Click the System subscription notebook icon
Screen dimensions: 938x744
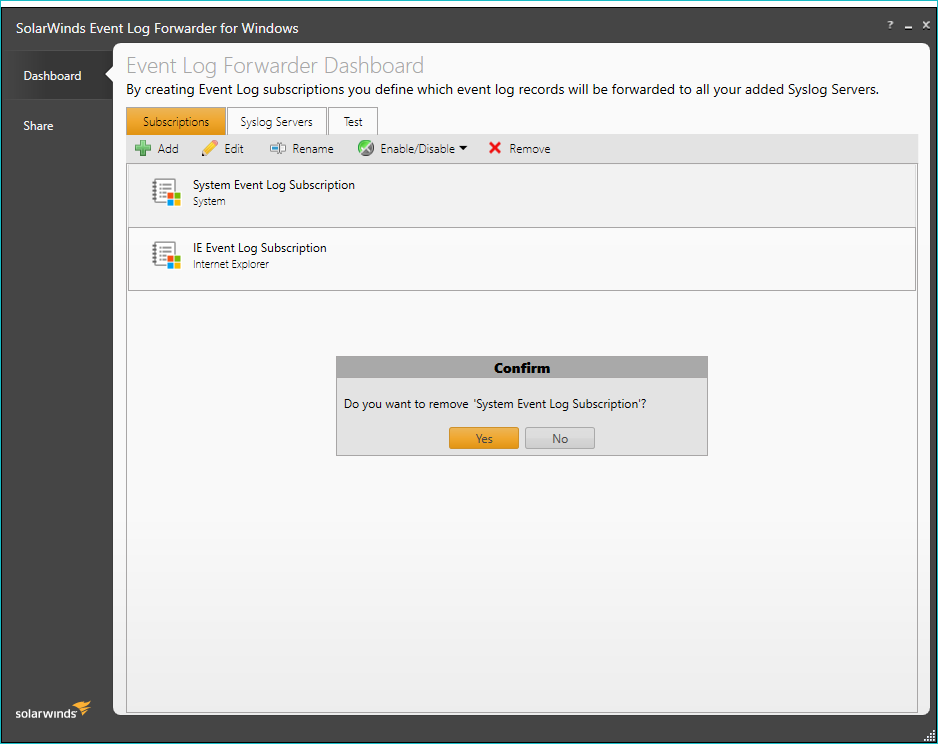point(165,192)
